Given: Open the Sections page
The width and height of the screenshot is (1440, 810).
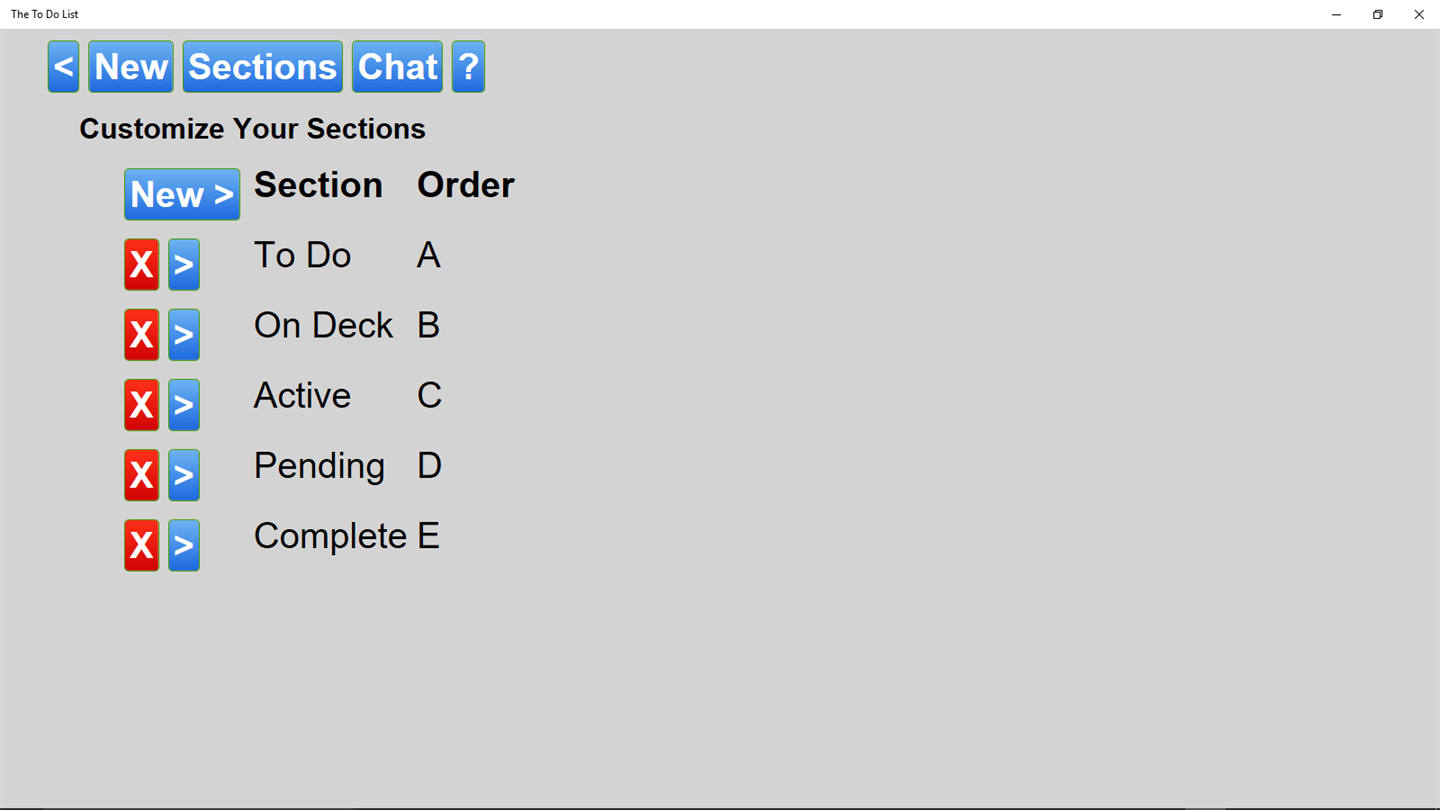Looking at the screenshot, I should 262,67.
